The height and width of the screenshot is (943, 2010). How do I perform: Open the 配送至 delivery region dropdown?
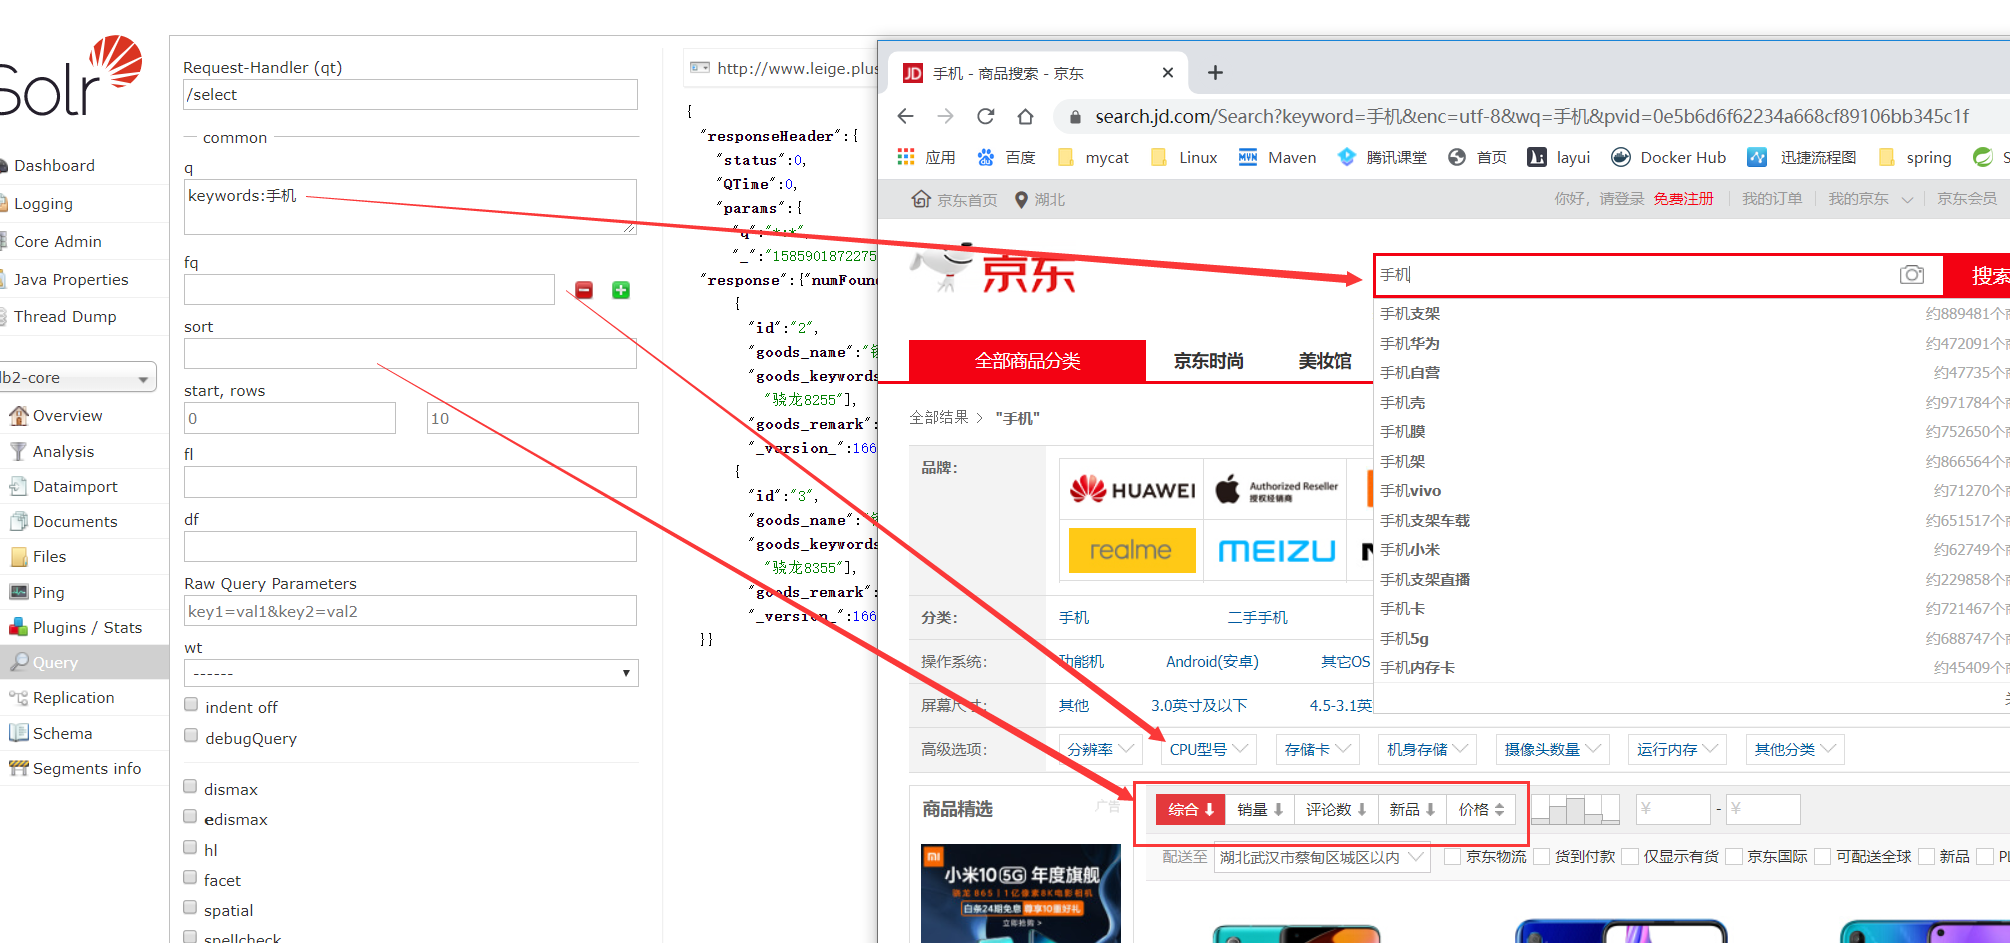tap(1322, 857)
